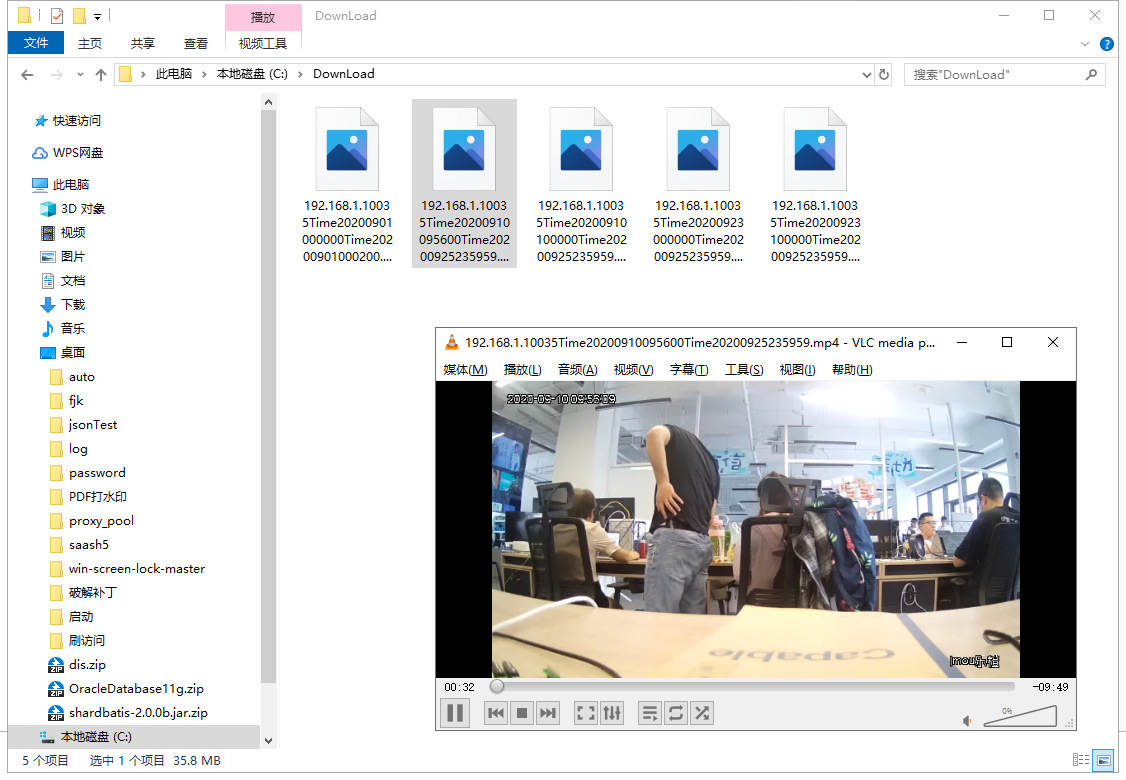
Task: Open VLC extended settings equalizer panel
Action: (x=612, y=712)
